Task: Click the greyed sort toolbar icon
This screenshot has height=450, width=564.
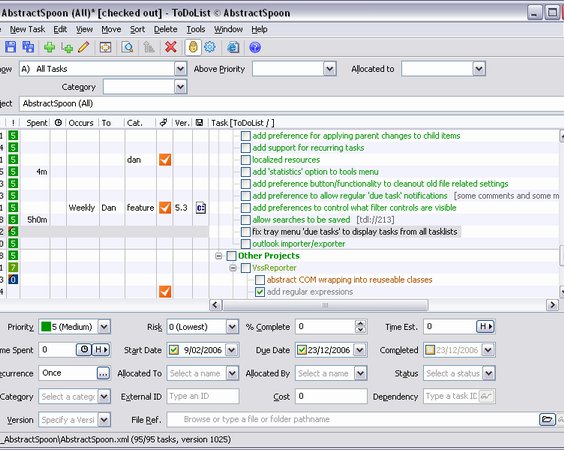Action: [149, 47]
